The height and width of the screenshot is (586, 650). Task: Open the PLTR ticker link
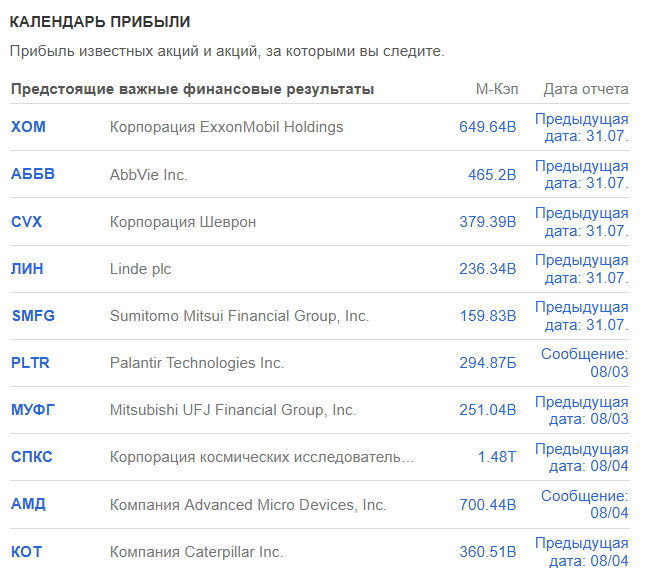[30, 363]
